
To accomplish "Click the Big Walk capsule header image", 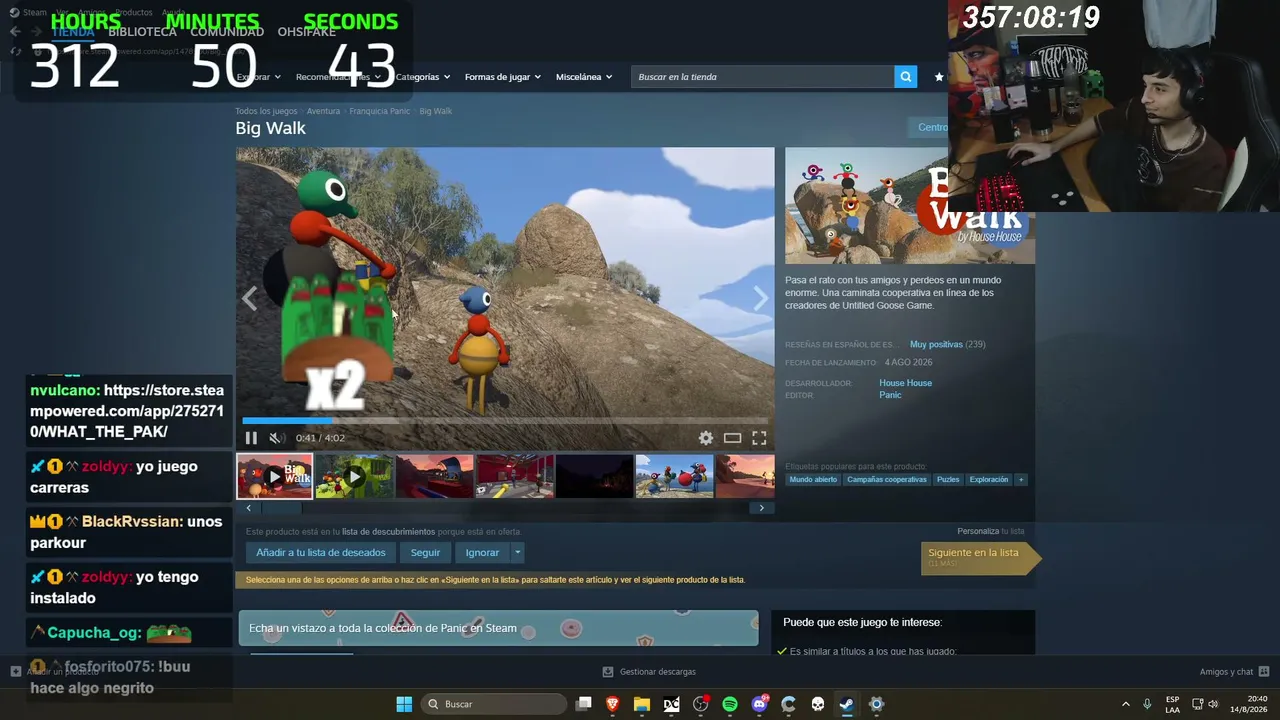I will click(909, 206).
